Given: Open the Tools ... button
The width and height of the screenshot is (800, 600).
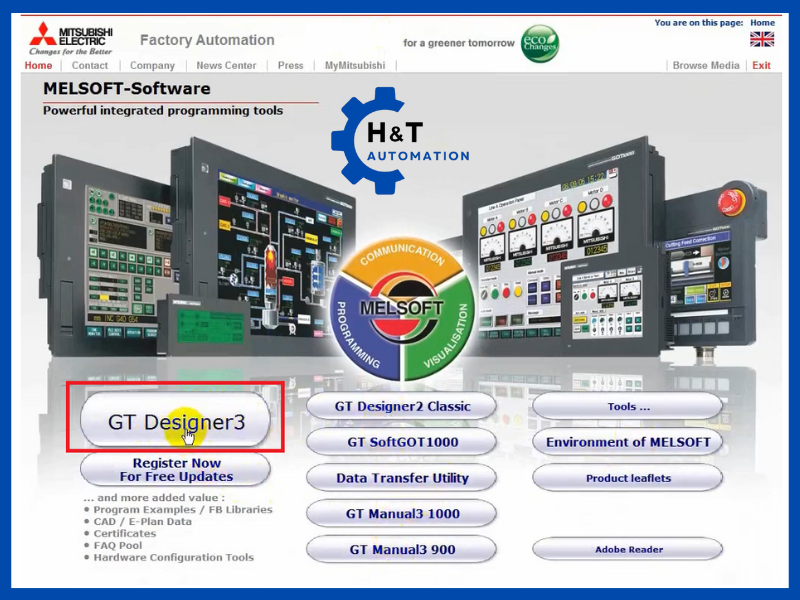Looking at the screenshot, I should click(627, 407).
